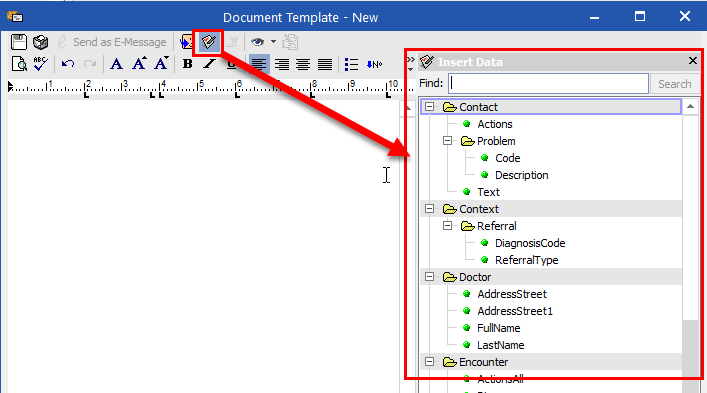Click the Find text field in Insert Data

pyautogui.click(x=549, y=84)
